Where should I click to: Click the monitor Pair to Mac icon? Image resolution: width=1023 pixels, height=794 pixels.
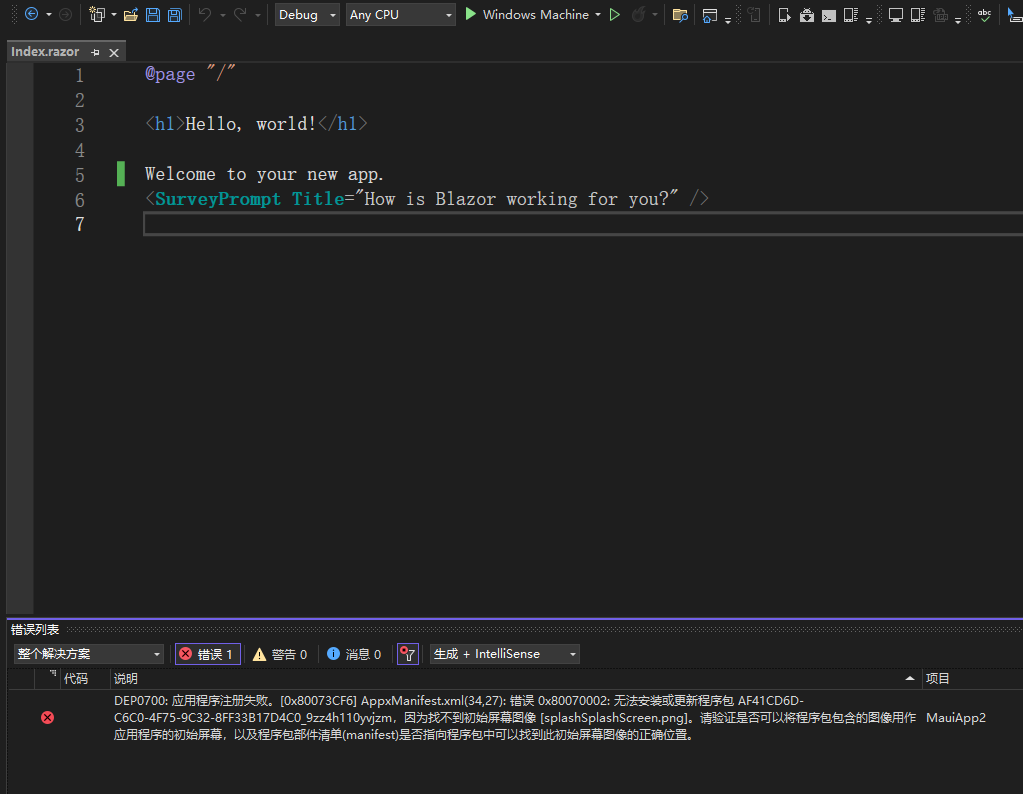[896, 15]
